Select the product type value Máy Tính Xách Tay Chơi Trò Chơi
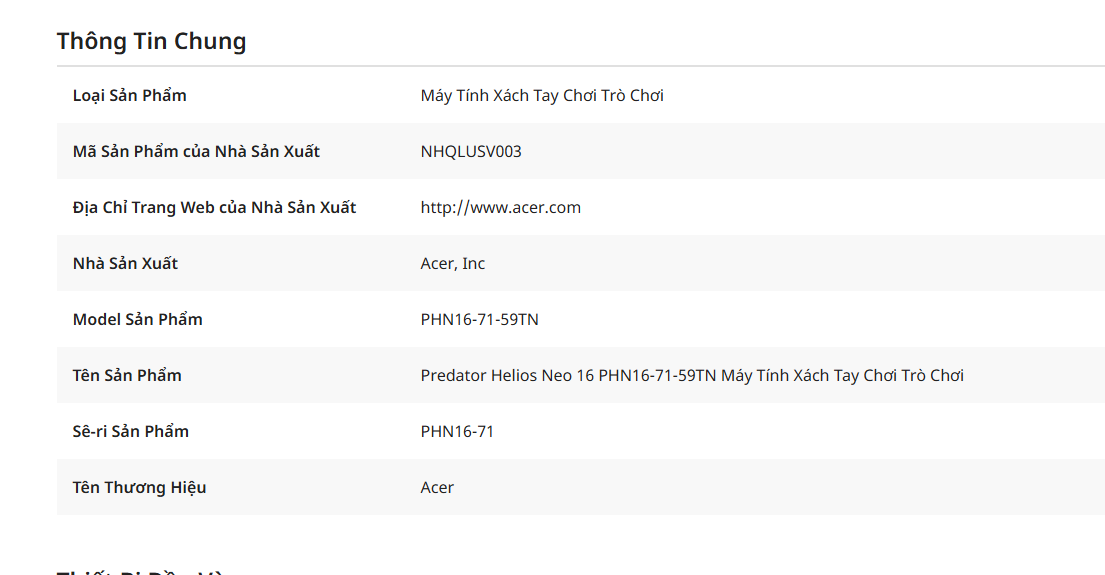The height and width of the screenshot is (575, 1105). 542,96
